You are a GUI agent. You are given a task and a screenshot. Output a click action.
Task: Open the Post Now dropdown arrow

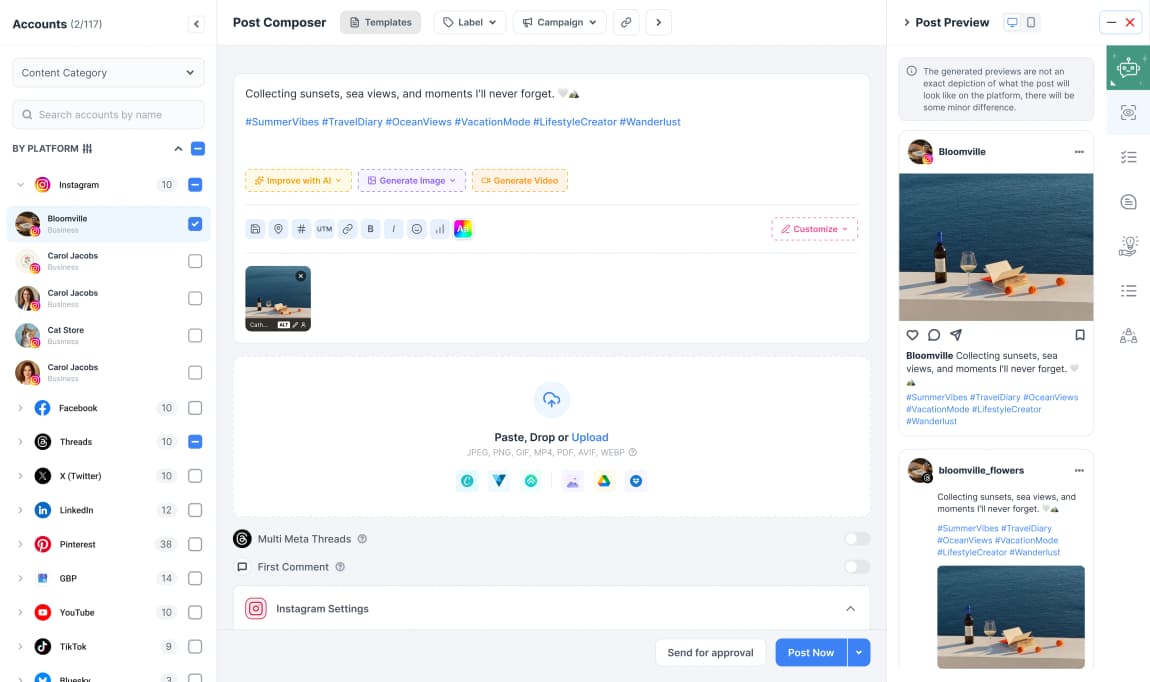859,653
